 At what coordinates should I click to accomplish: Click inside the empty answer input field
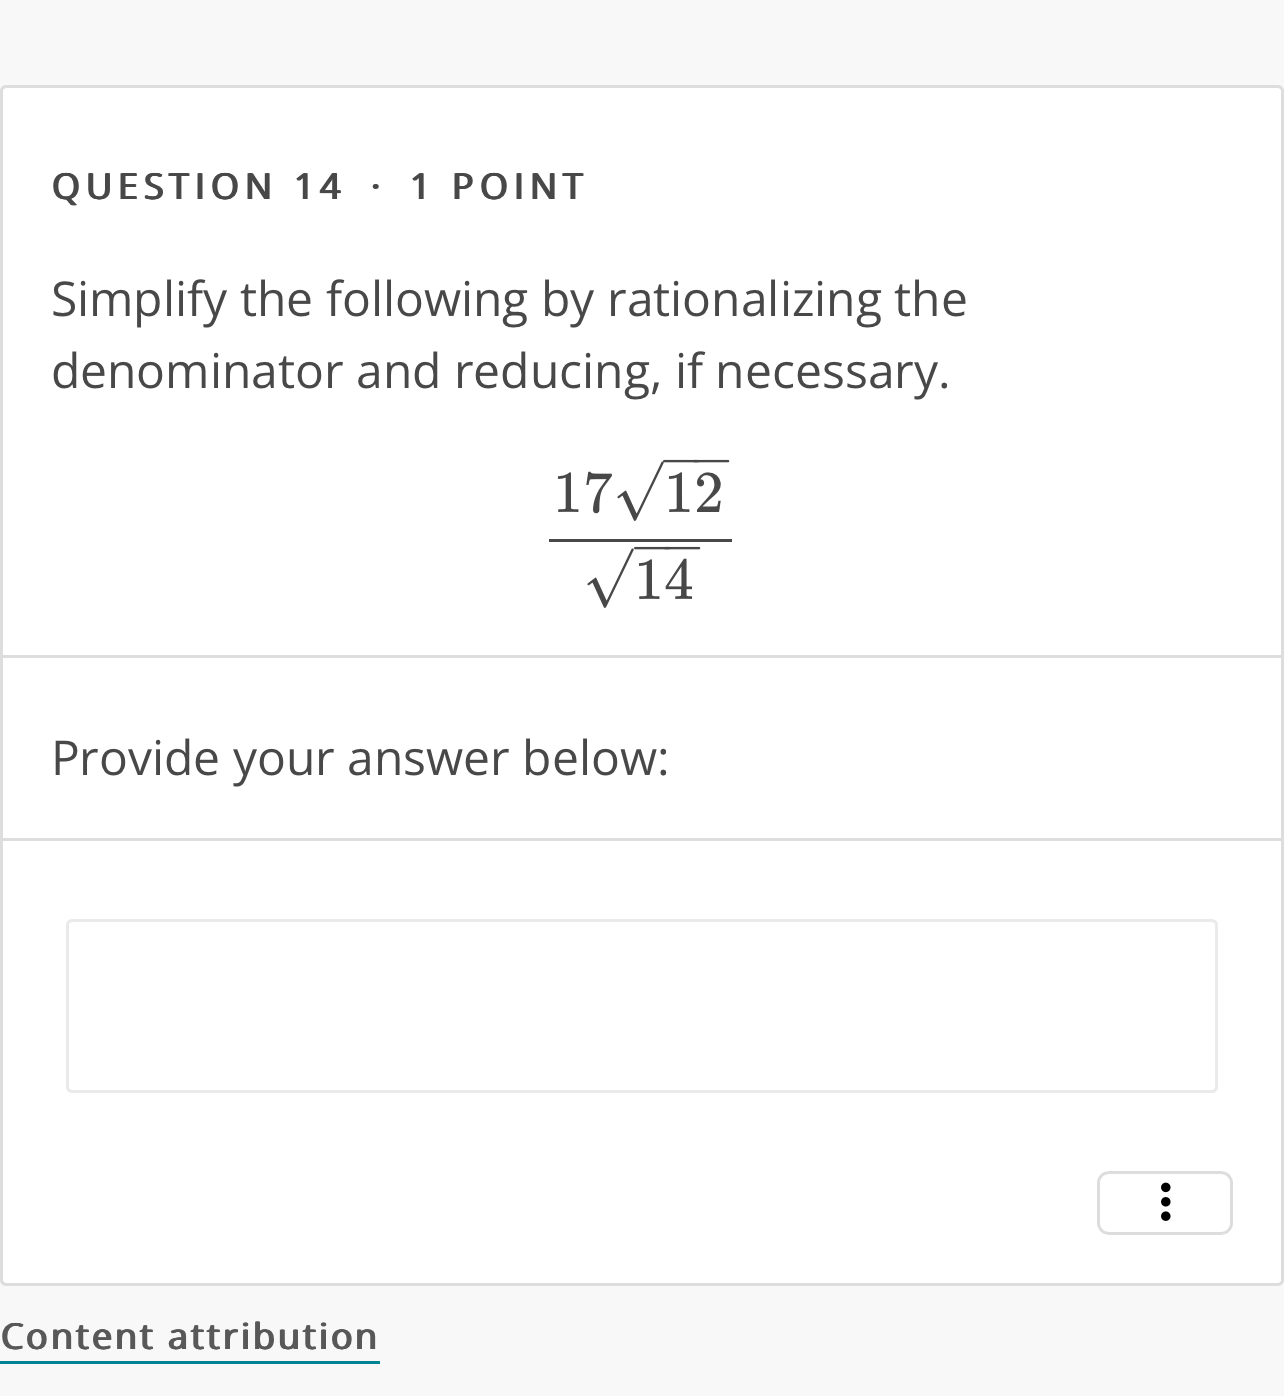click(640, 1004)
